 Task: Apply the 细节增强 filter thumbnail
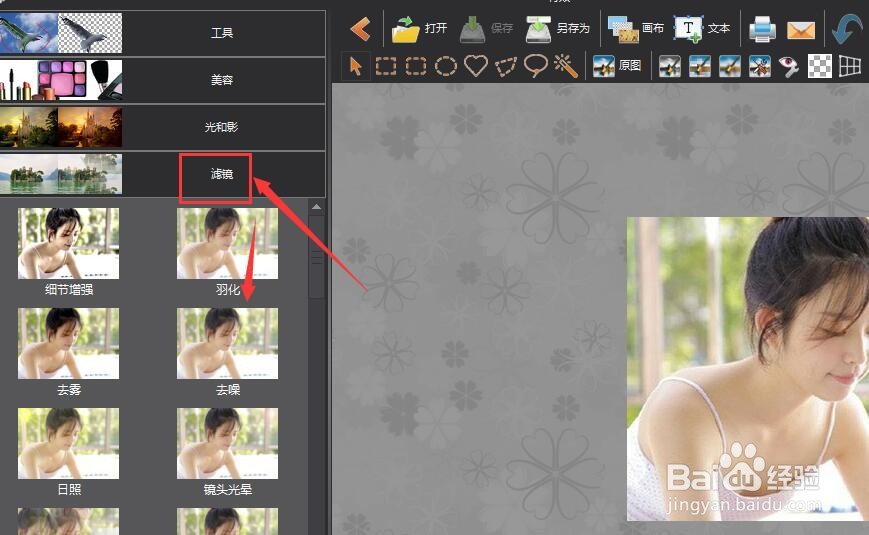68,243
